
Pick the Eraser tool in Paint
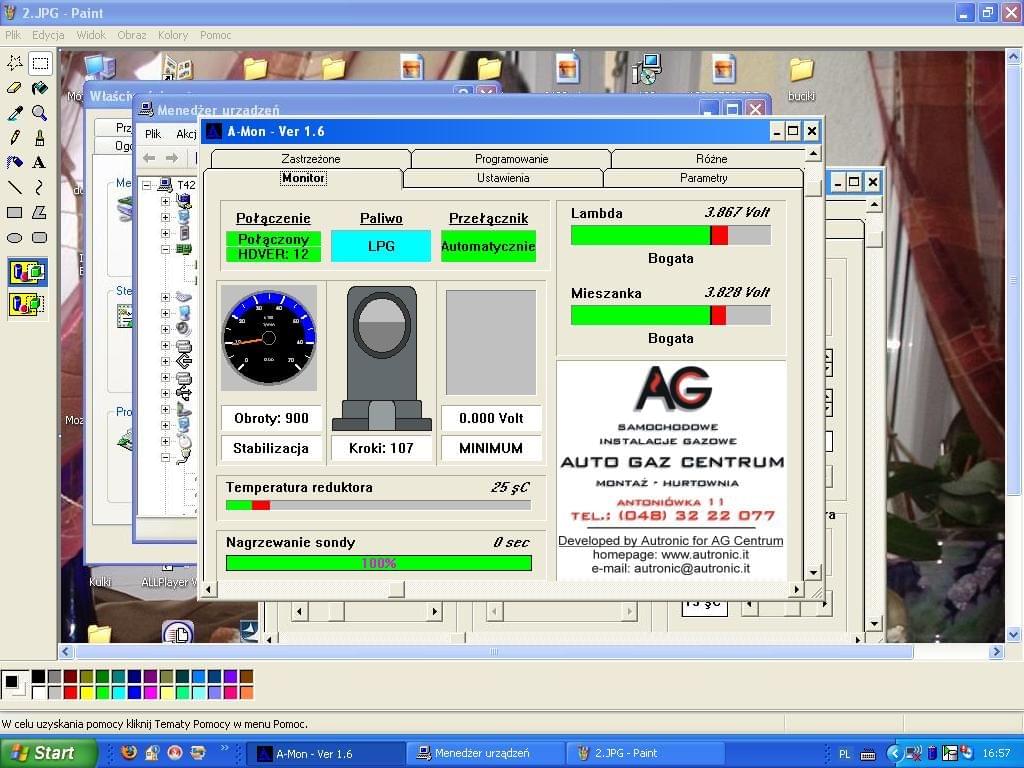pos(15,88)
